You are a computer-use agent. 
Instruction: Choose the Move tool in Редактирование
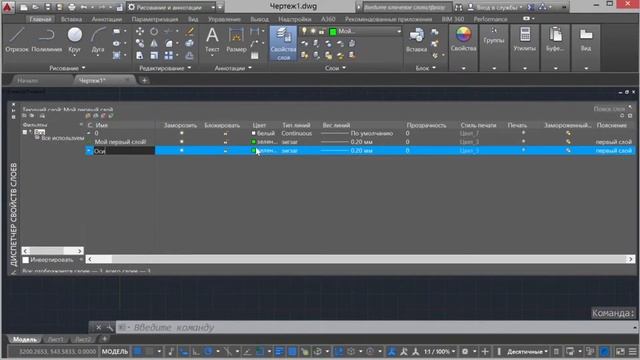tap(140, 31)
